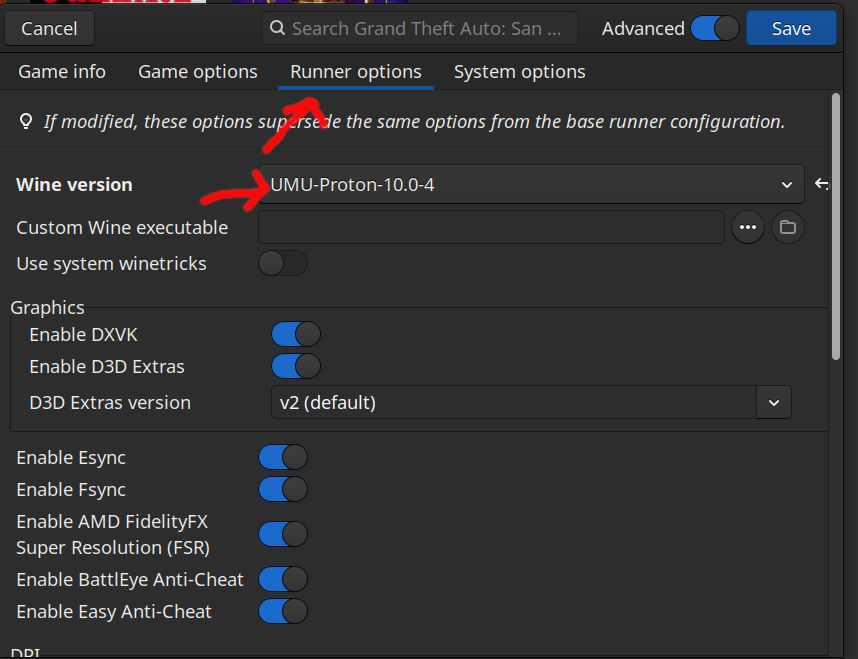Click the lightbulb hint icon

(26, 121)
